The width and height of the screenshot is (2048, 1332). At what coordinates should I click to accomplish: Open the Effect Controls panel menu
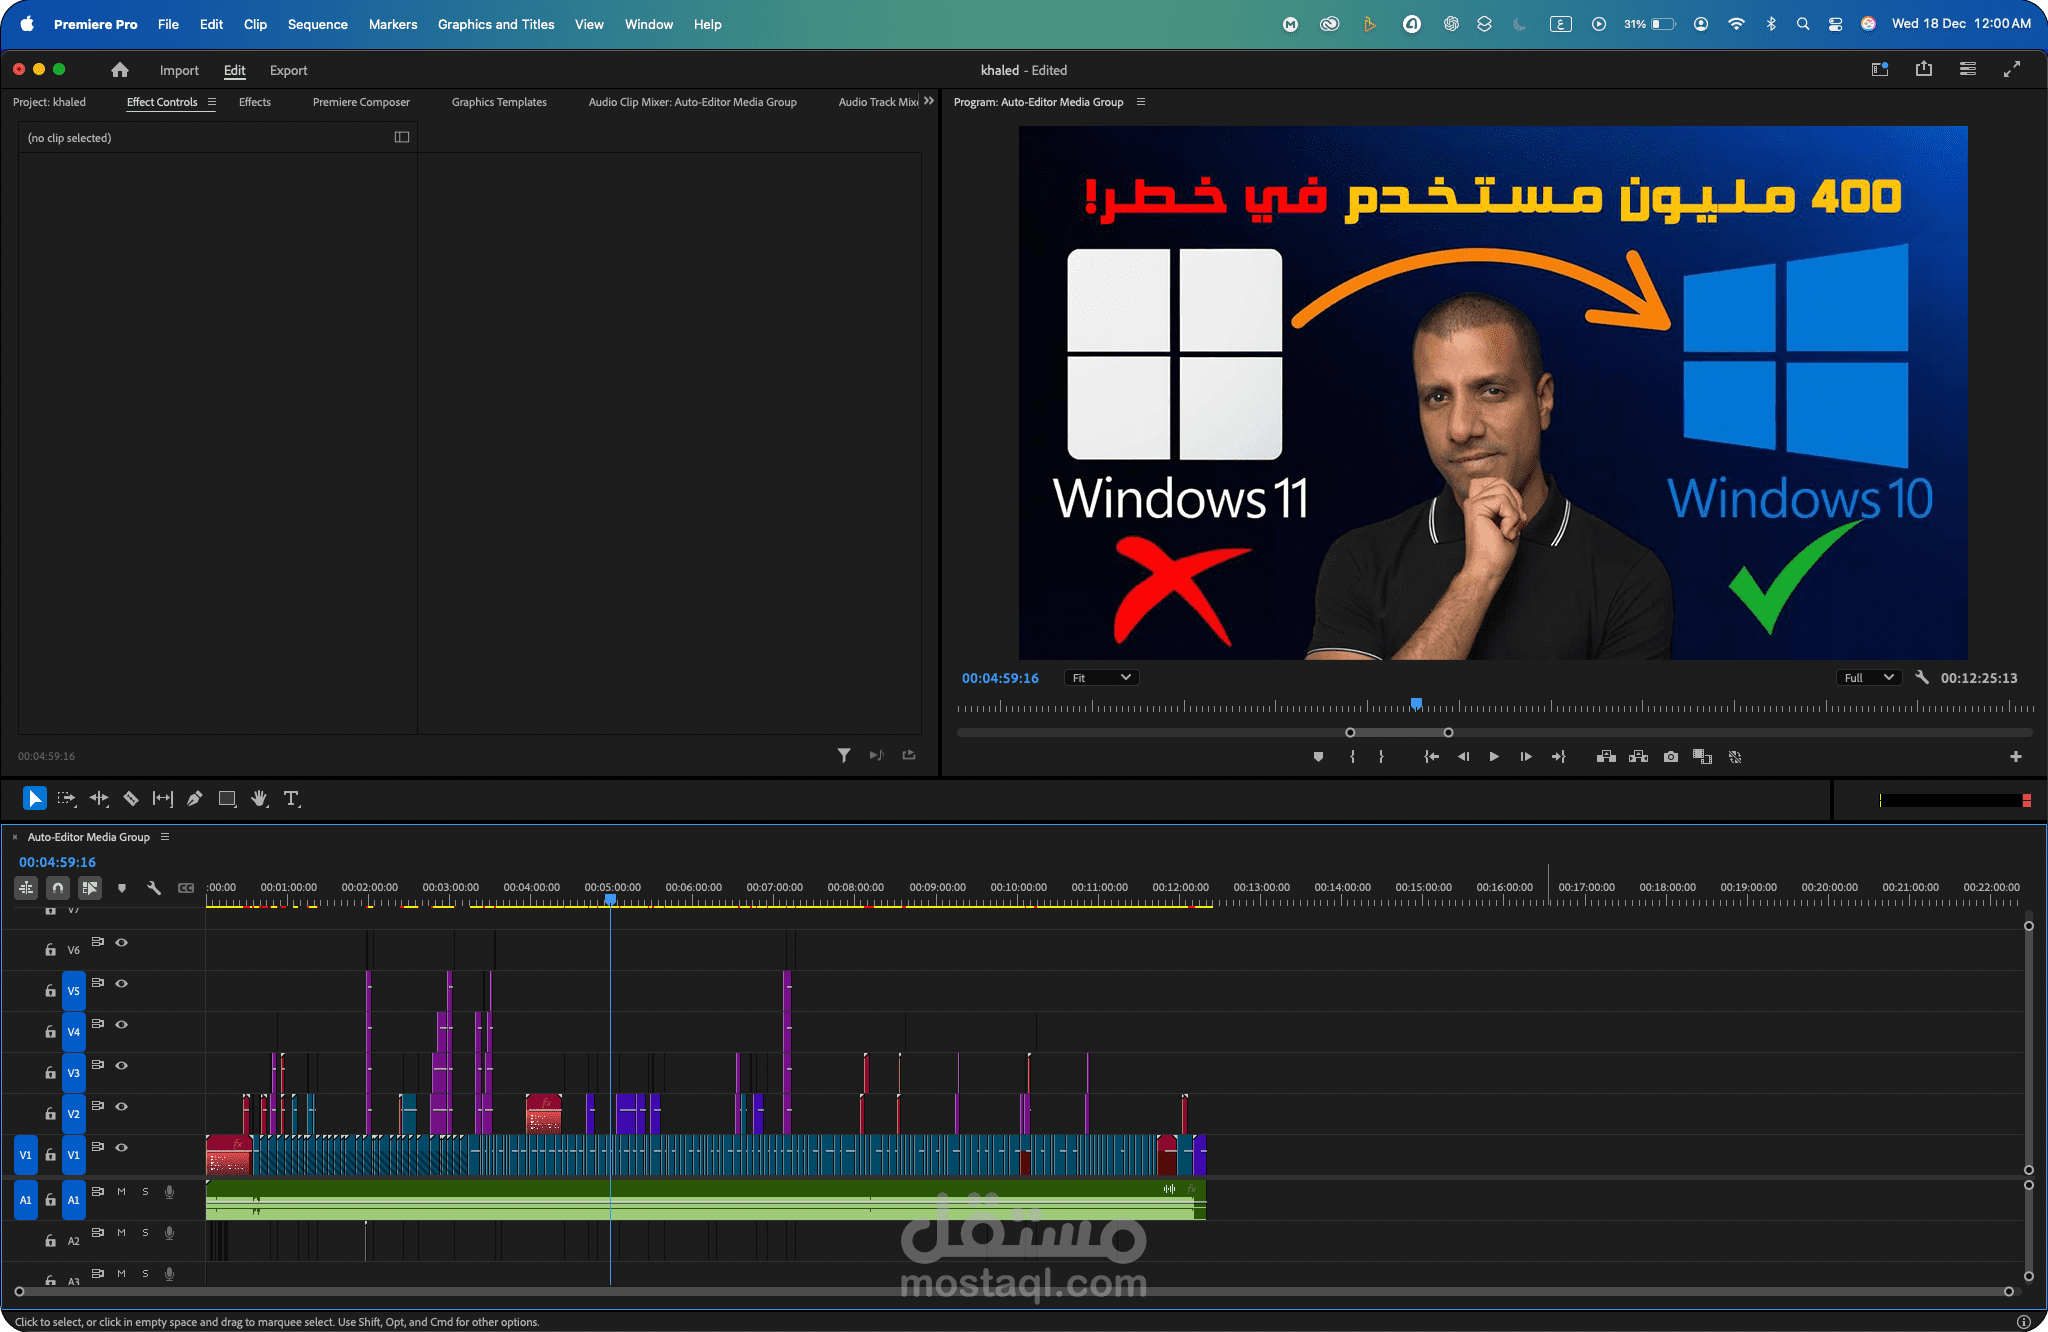(x=212, y=102)
